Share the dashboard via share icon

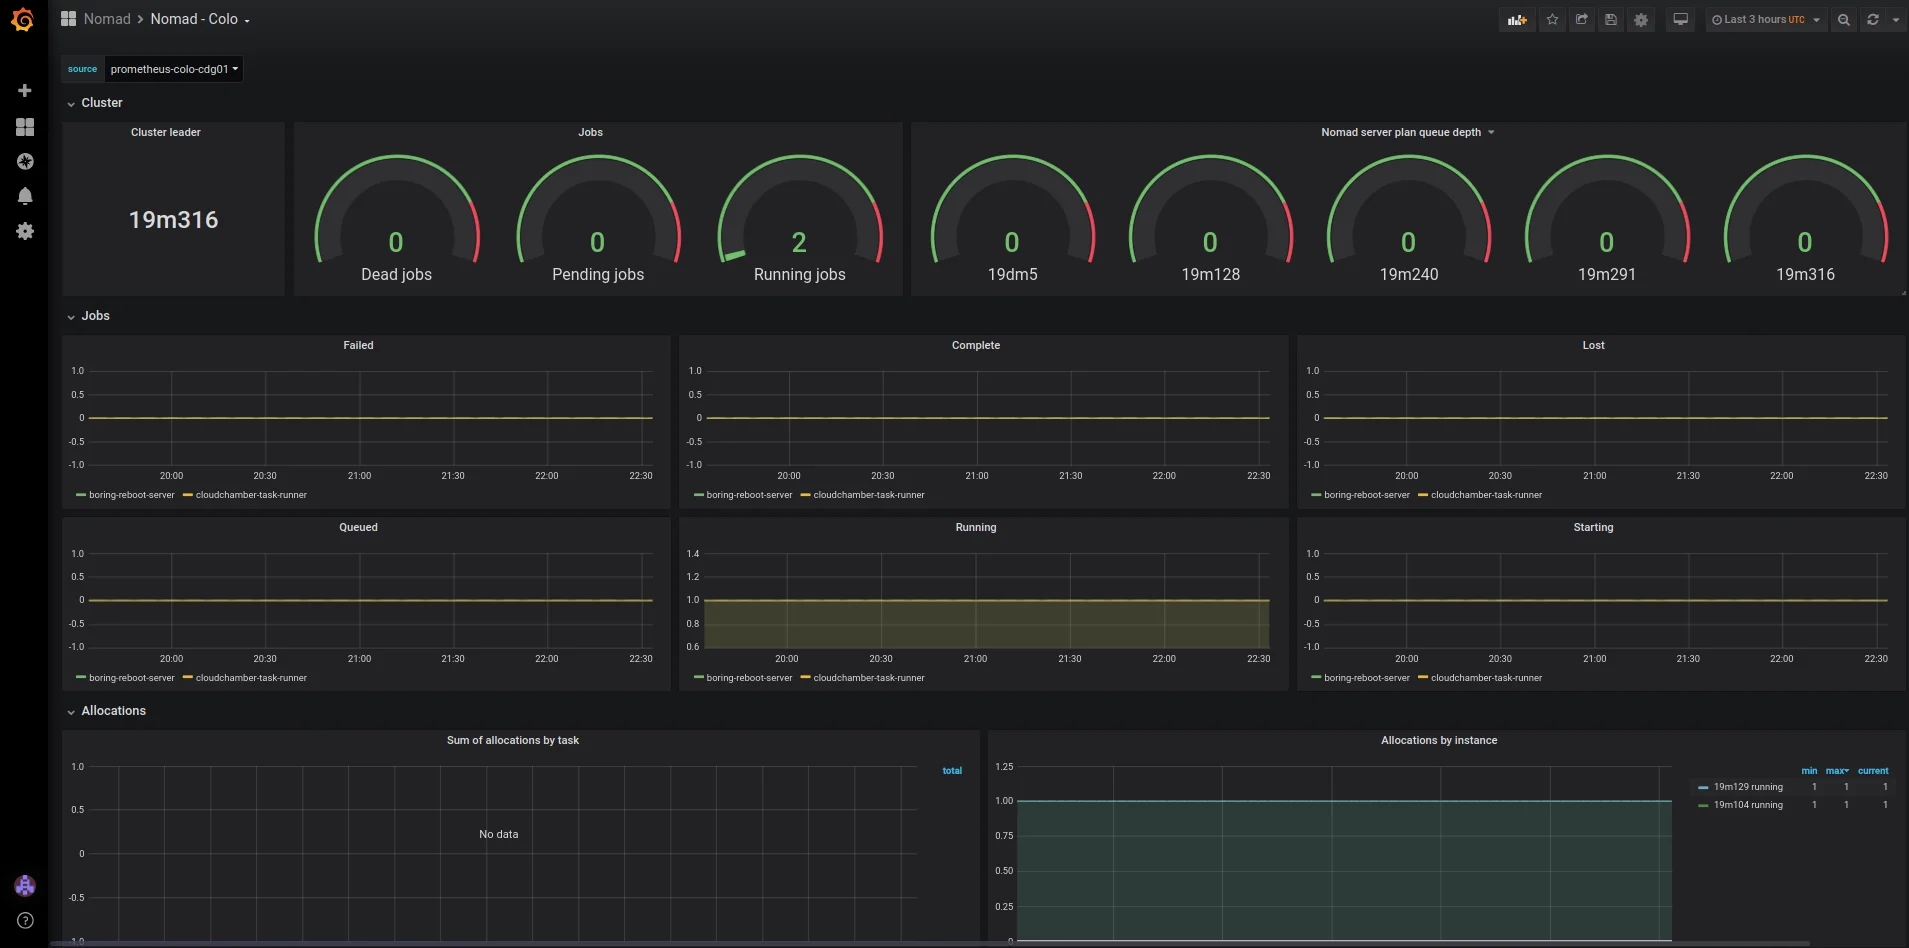coord(1581,20)
